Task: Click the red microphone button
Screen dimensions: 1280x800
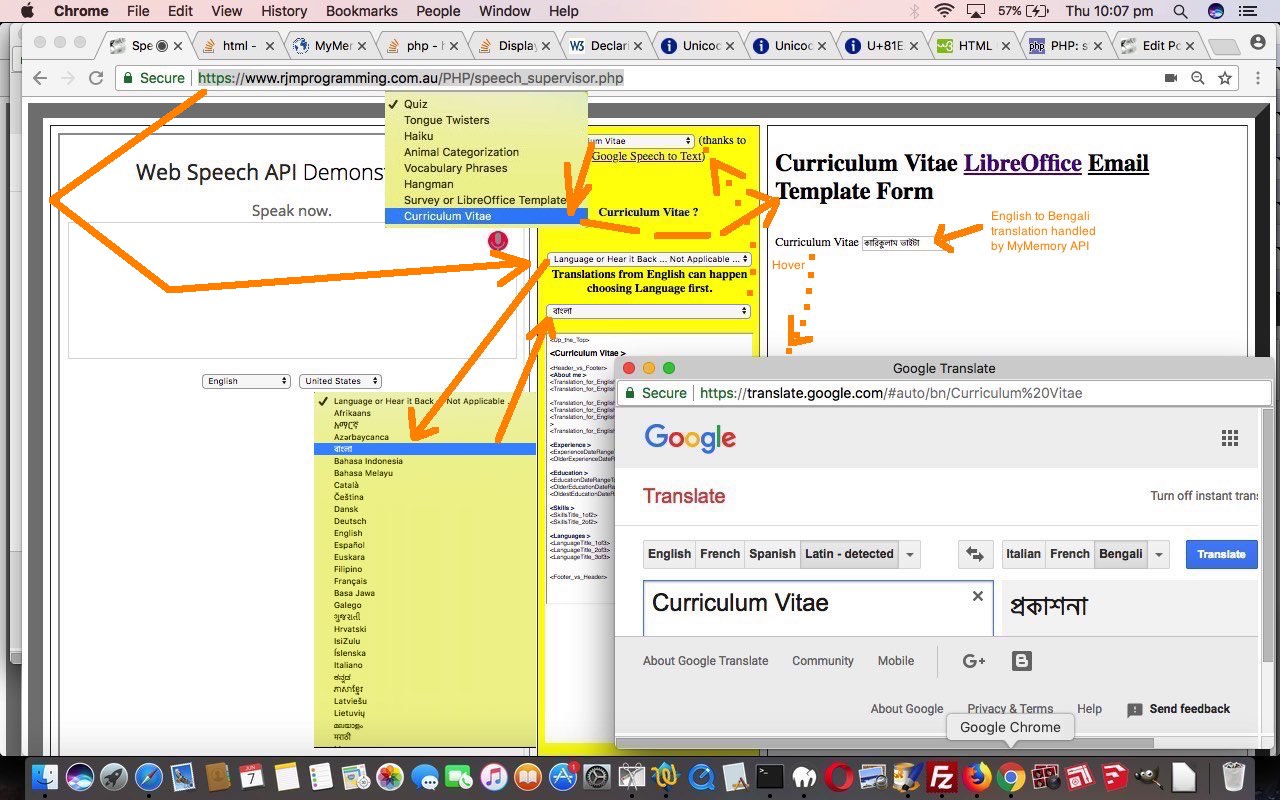Action: pyautogui.click(x=497, y=241)
